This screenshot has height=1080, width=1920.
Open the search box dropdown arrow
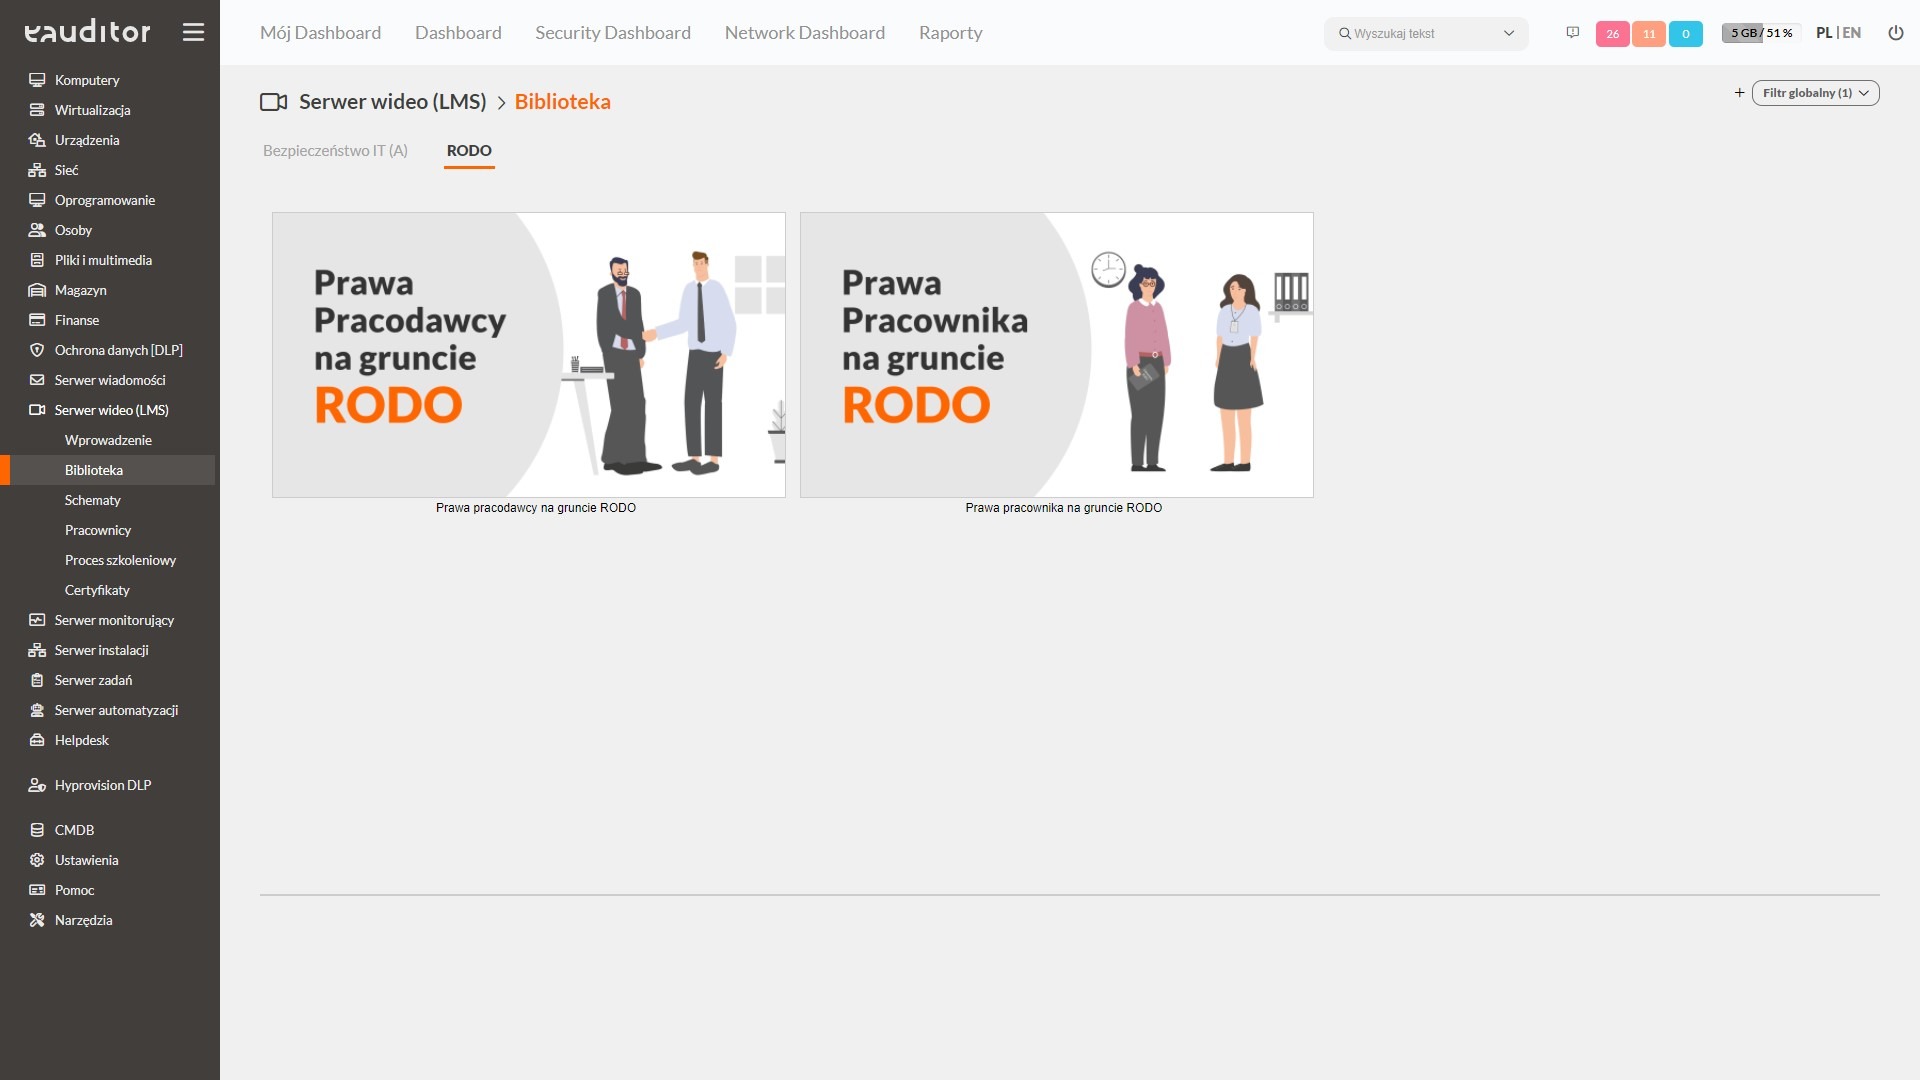[x=1508, y=34]
